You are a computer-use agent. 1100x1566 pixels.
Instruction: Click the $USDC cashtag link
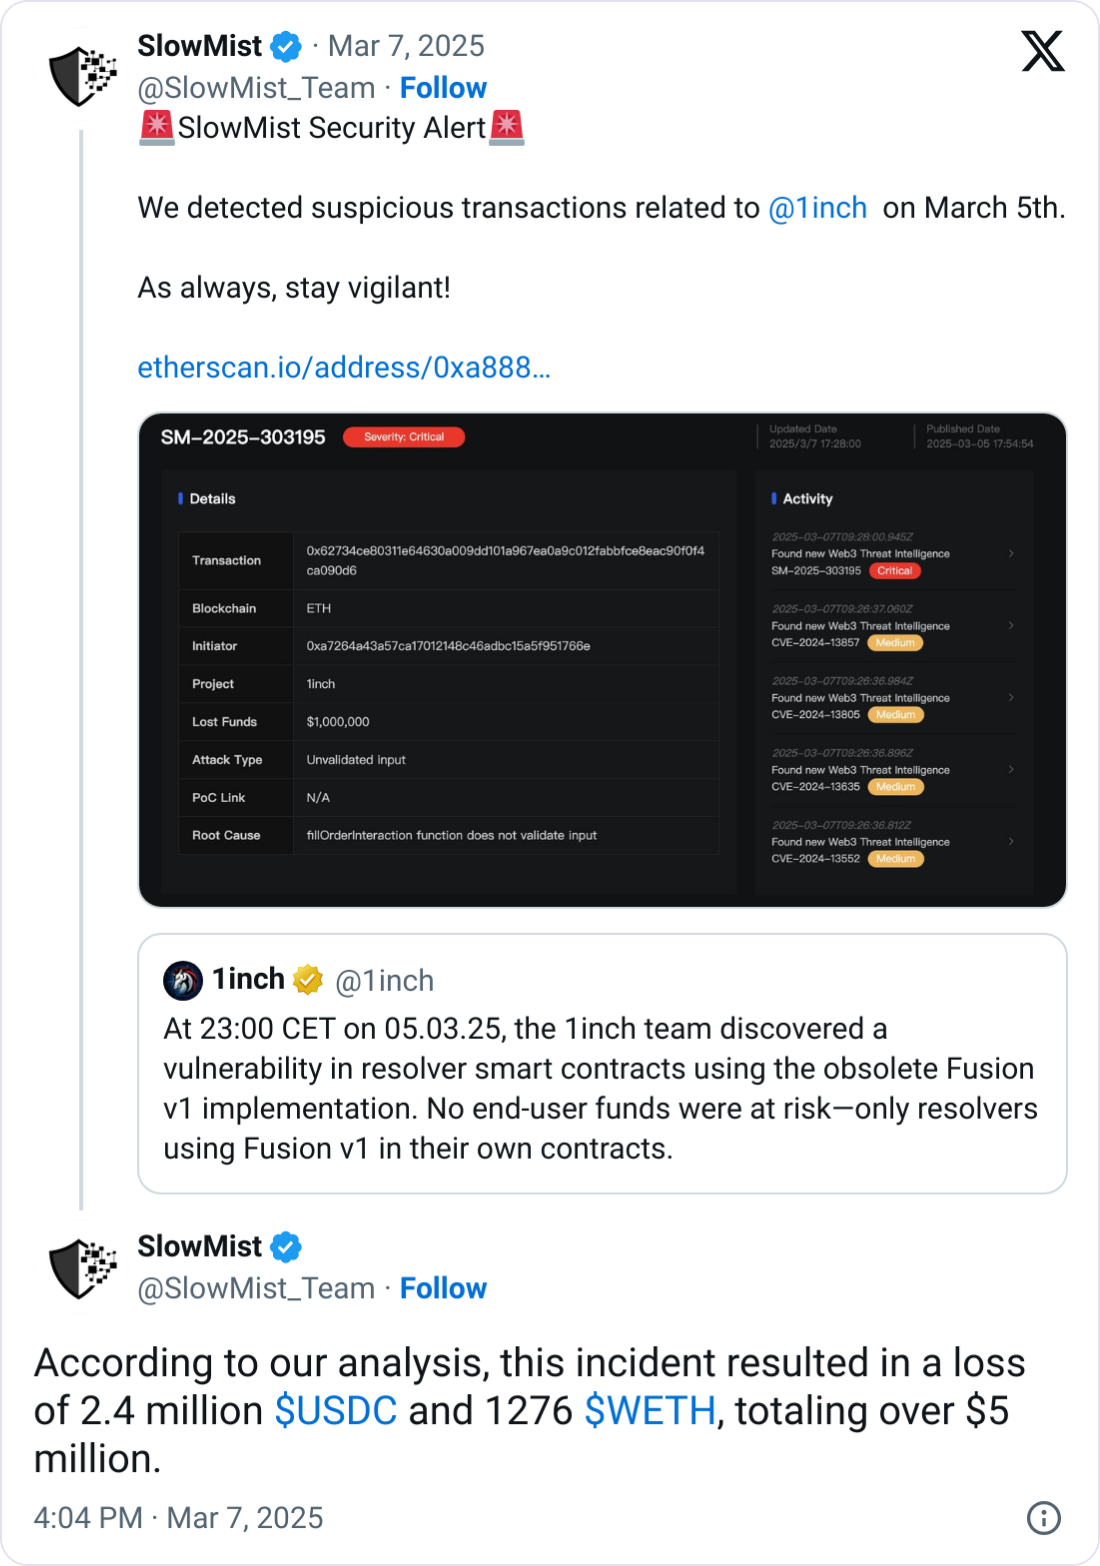(336, 1411)
